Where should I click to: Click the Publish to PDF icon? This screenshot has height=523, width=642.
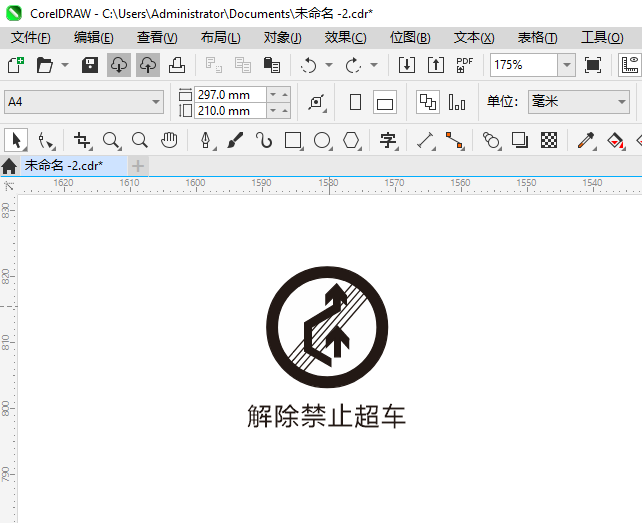click(x=465, y=65)
